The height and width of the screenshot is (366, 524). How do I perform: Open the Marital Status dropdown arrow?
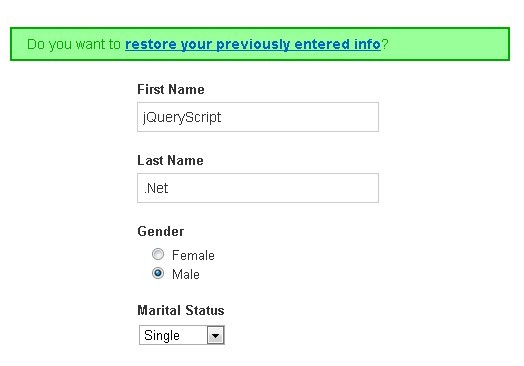point(216,335)
